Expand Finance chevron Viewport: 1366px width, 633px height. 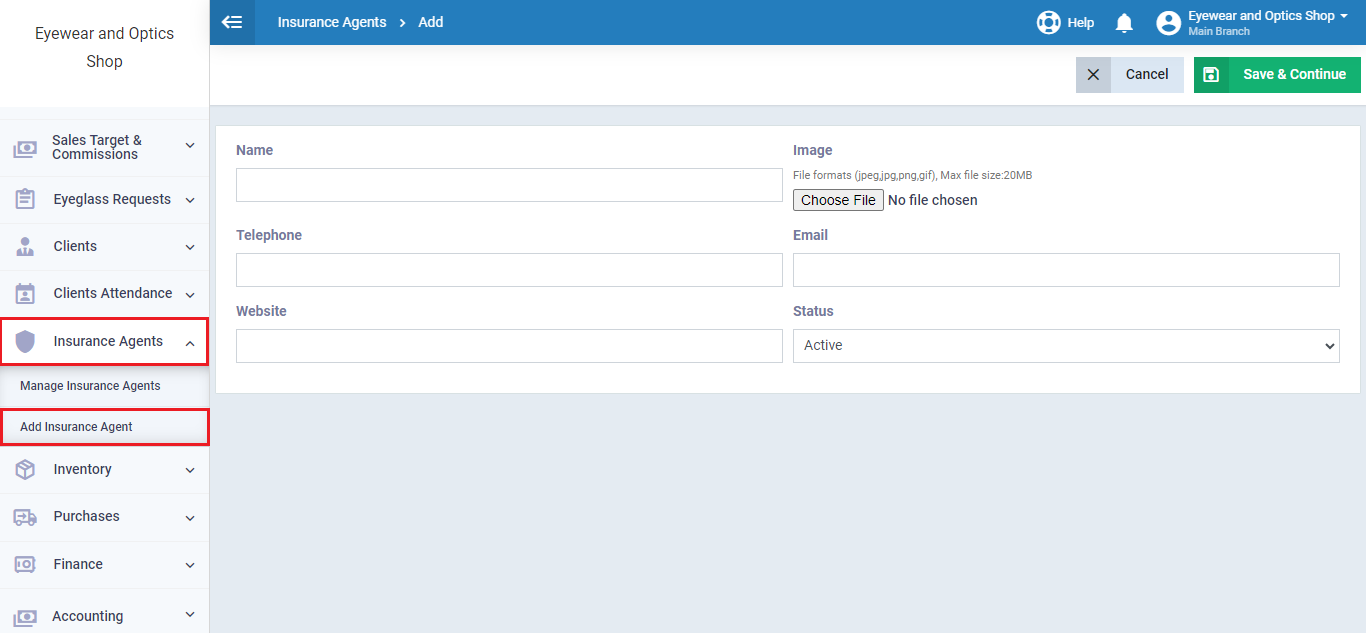(x=190, y=565)
